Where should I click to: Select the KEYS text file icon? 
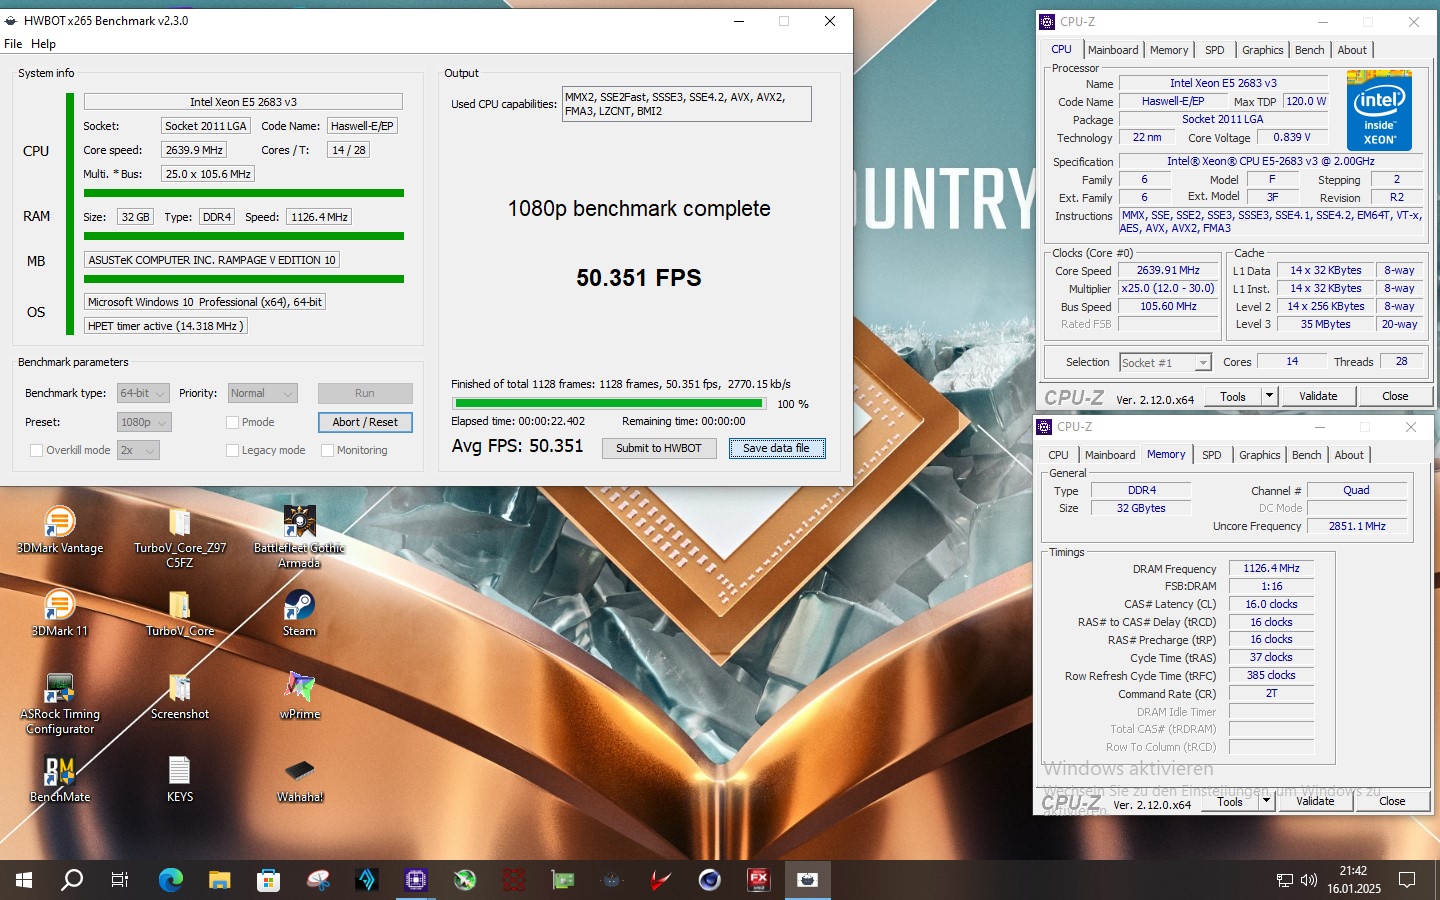click(x=180, y=778)
